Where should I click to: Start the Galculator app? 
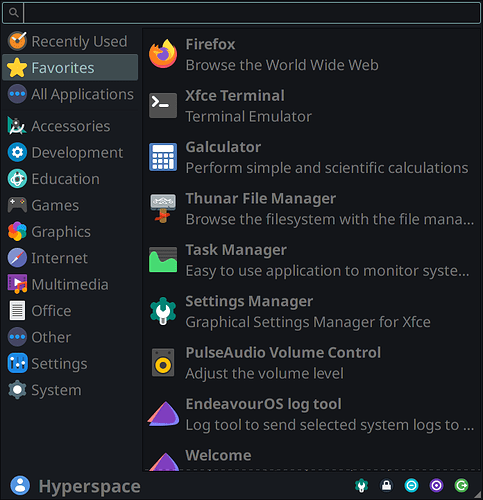click(311, 157)
